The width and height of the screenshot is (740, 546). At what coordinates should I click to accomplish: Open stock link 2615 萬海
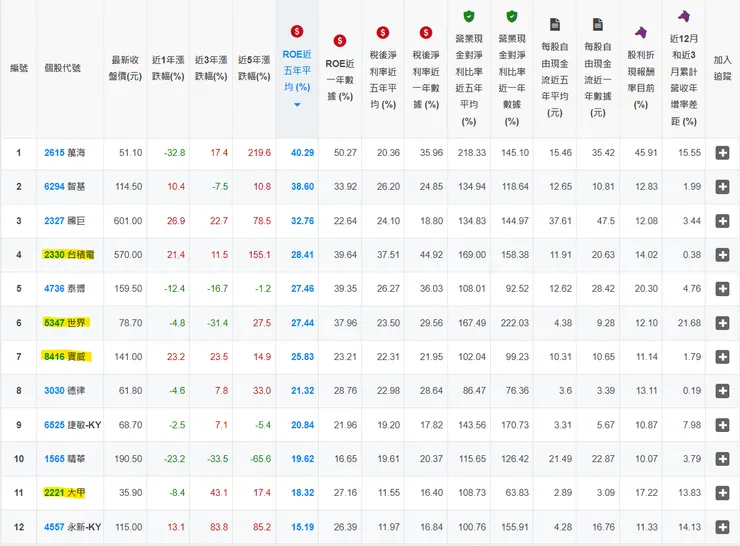pyautogui.click(x=65, y=153)
